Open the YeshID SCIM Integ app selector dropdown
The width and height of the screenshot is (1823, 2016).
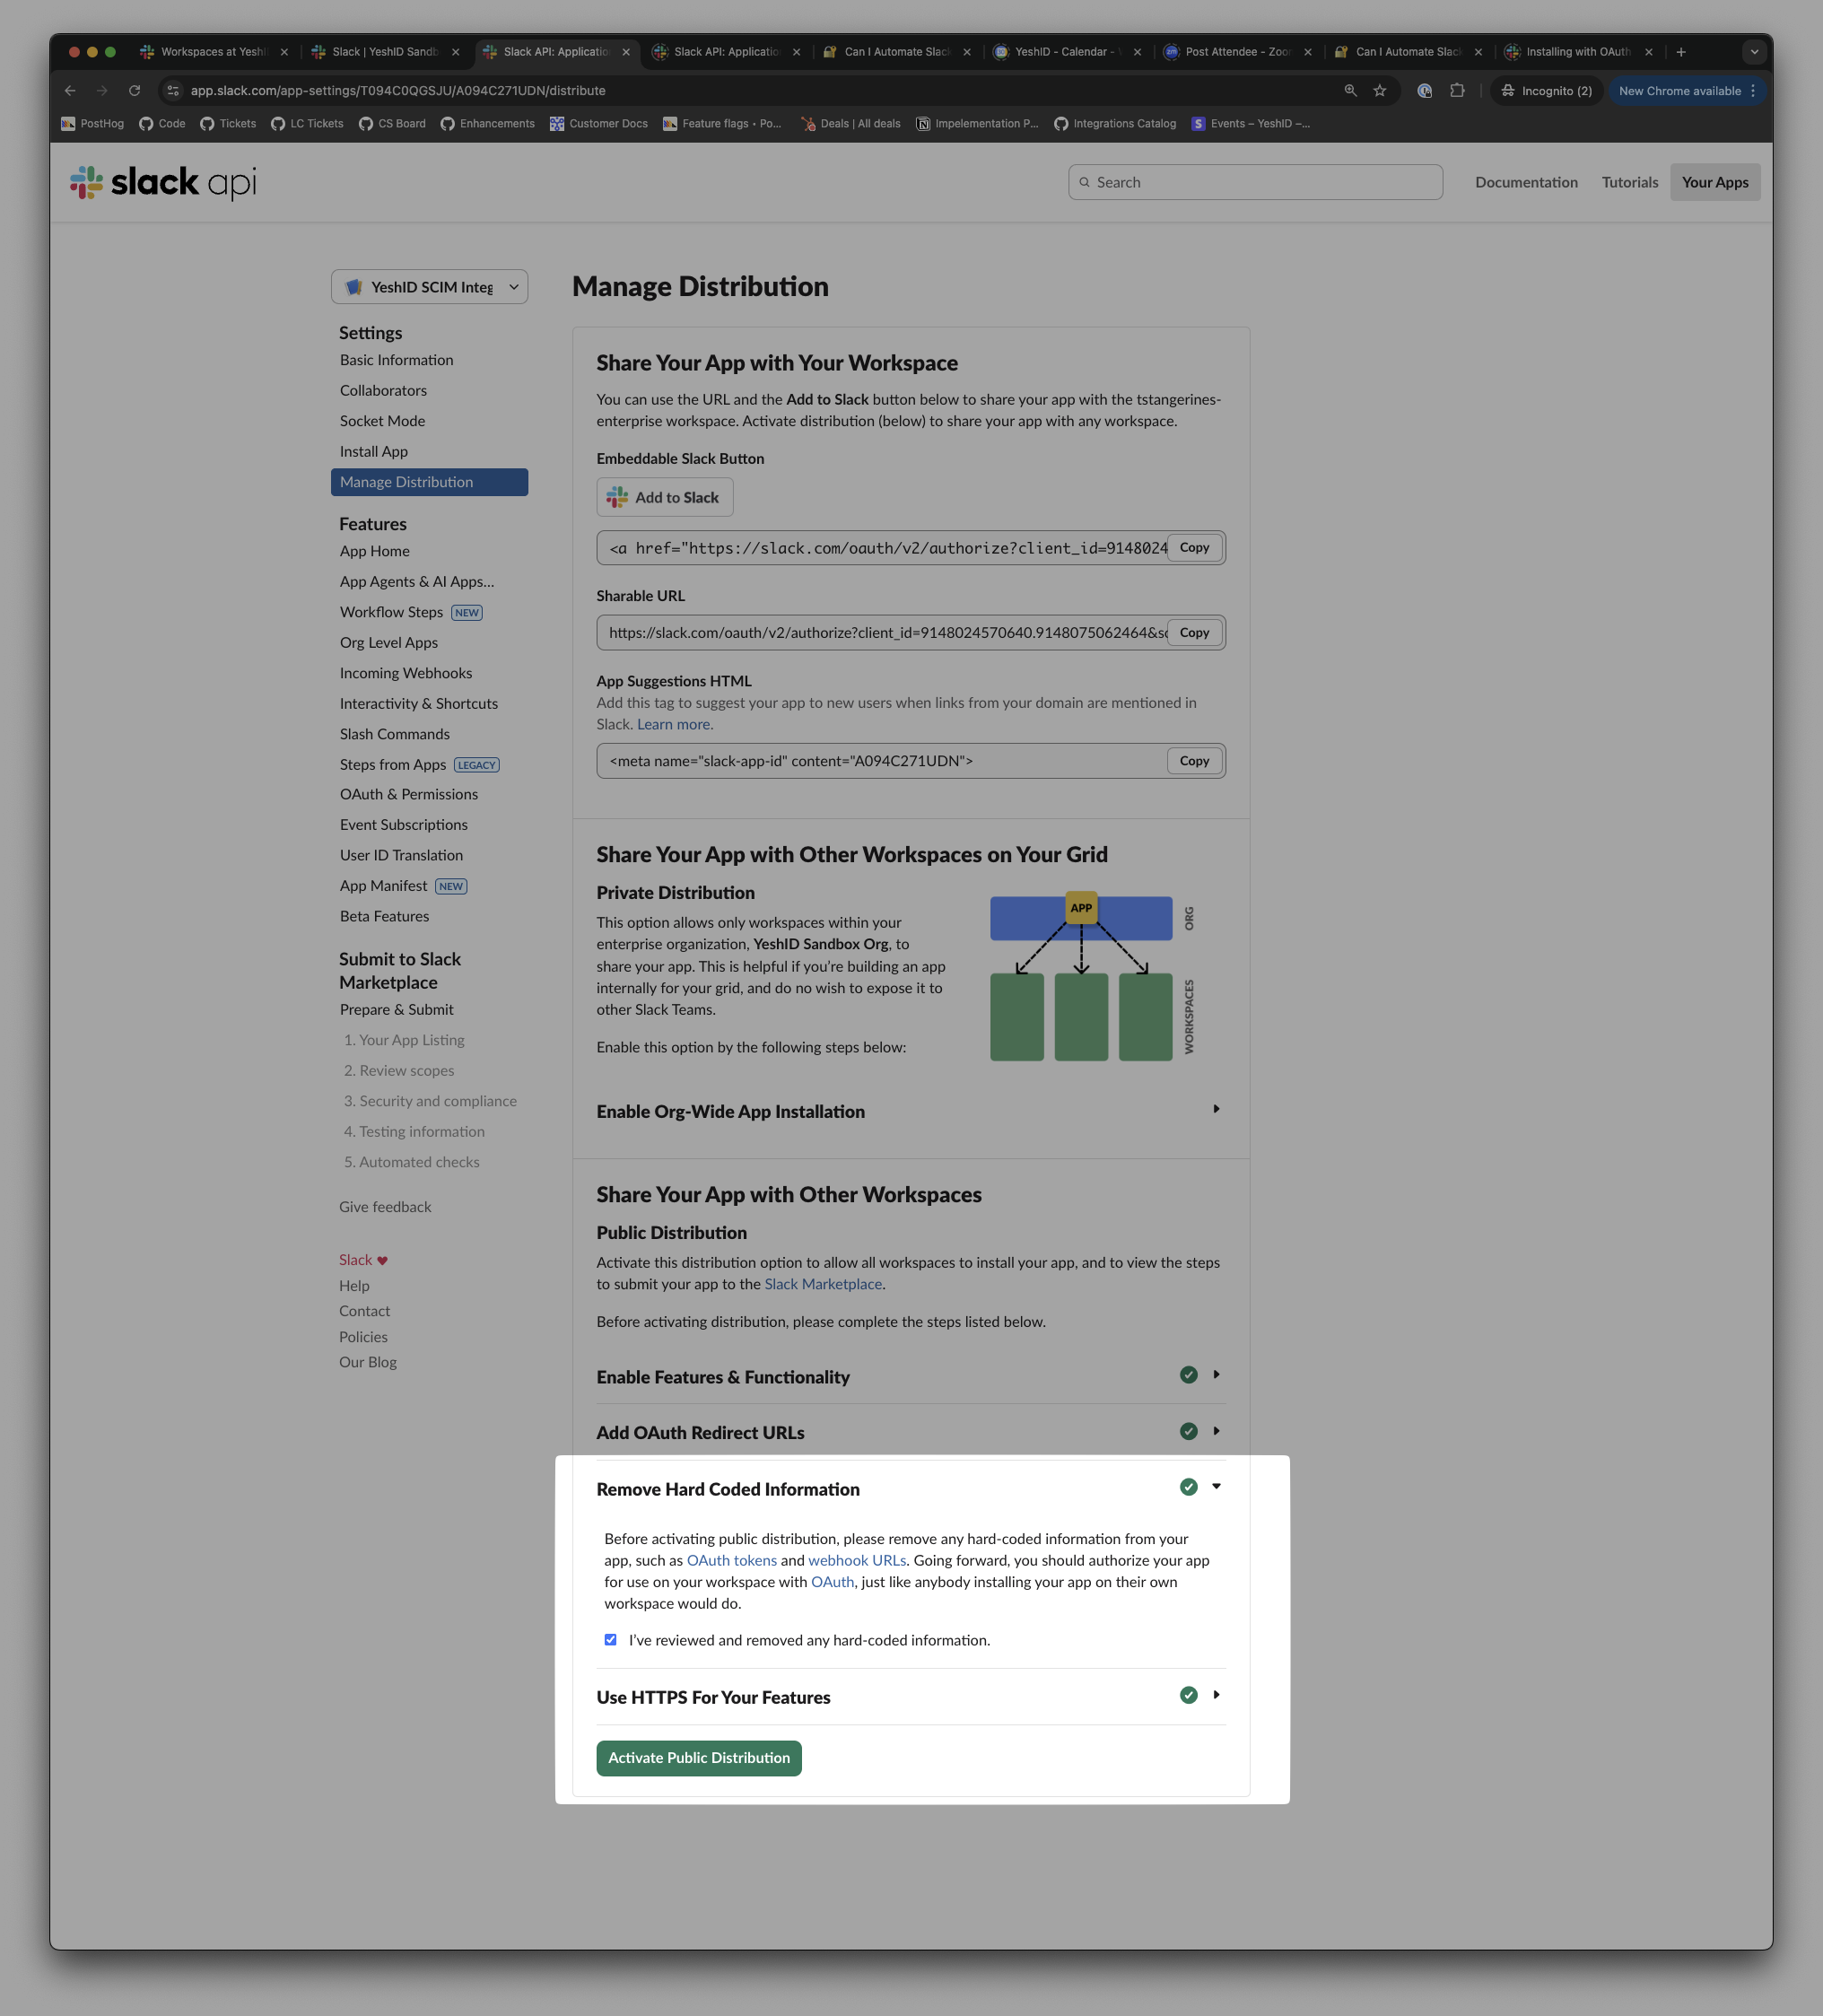[x=429, y=287]
